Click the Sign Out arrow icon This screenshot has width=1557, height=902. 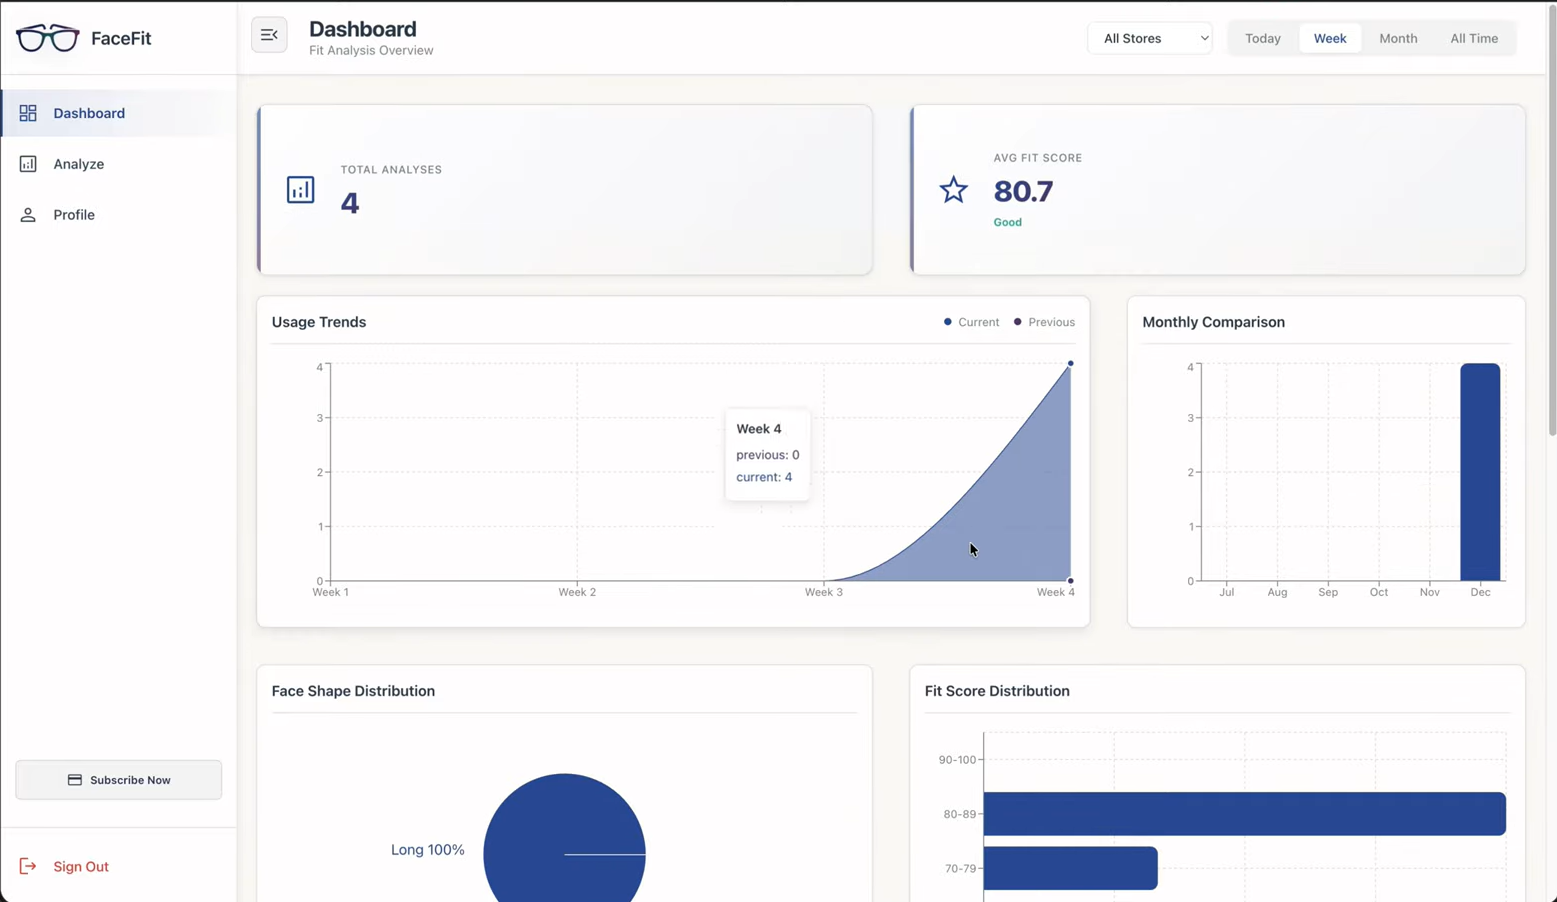(x=28, y=866)
